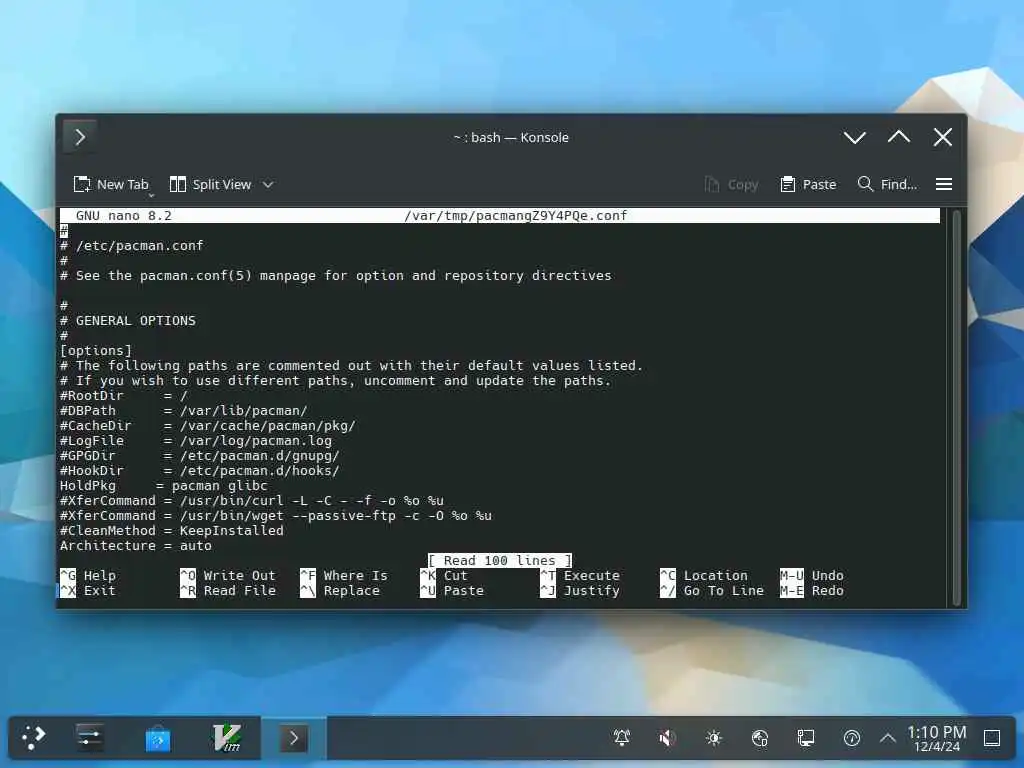Close the Konsole window
This screenshot has height=768, width=1024.
pos(942,137)
